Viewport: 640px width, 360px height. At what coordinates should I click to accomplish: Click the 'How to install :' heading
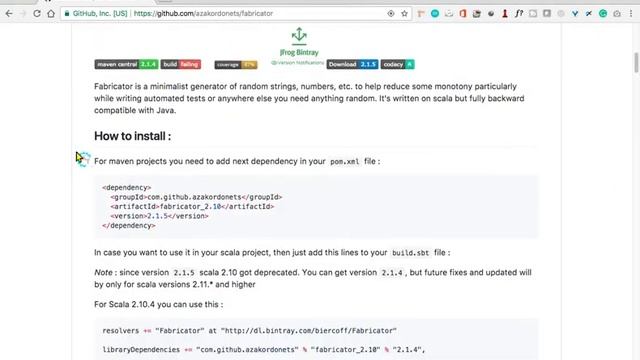click(x=133, y=136)
